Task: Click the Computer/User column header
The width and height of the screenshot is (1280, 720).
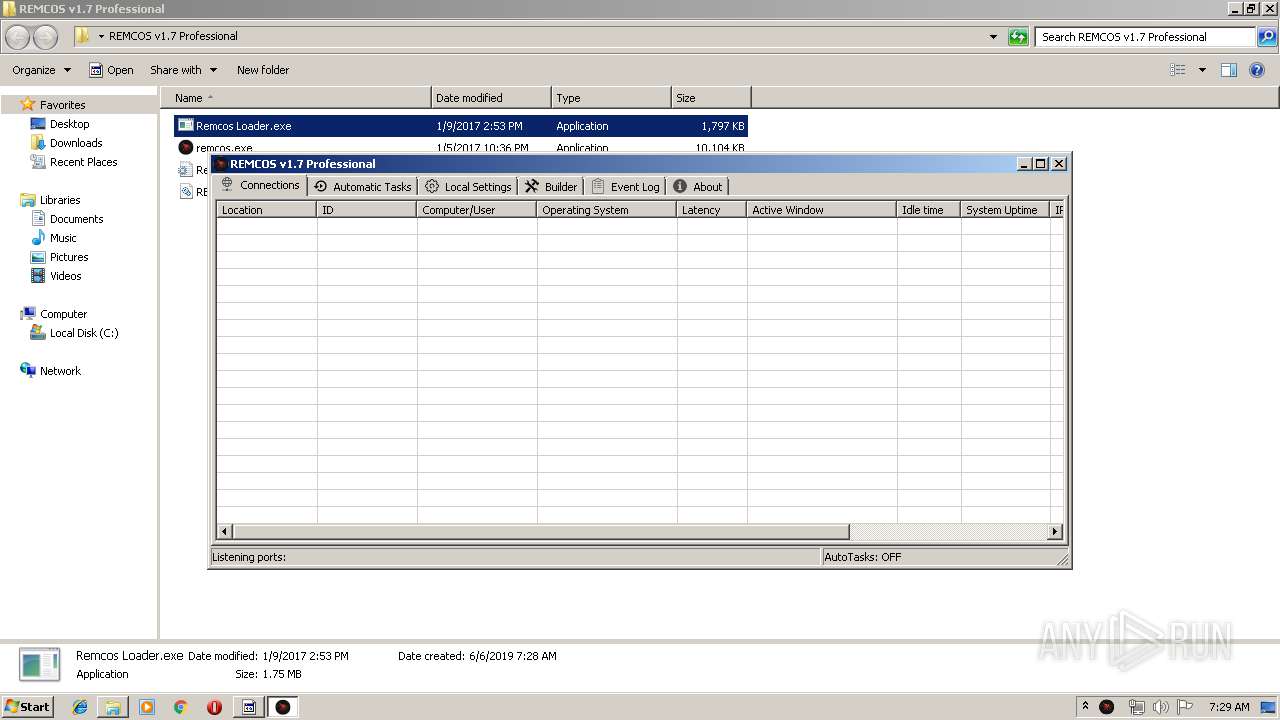Action: point(477,210)
